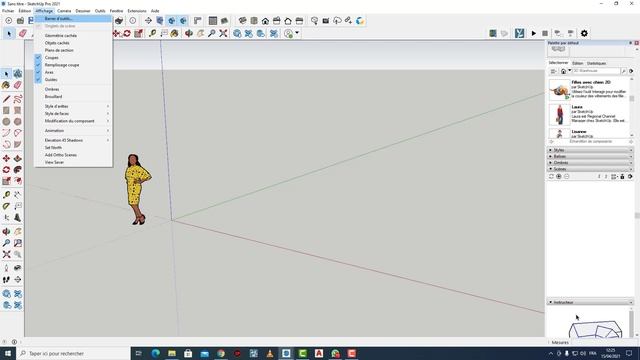Select the Move tool with red arrows
The height and width of the screenshot is (360, 640).
click(6, 158)
